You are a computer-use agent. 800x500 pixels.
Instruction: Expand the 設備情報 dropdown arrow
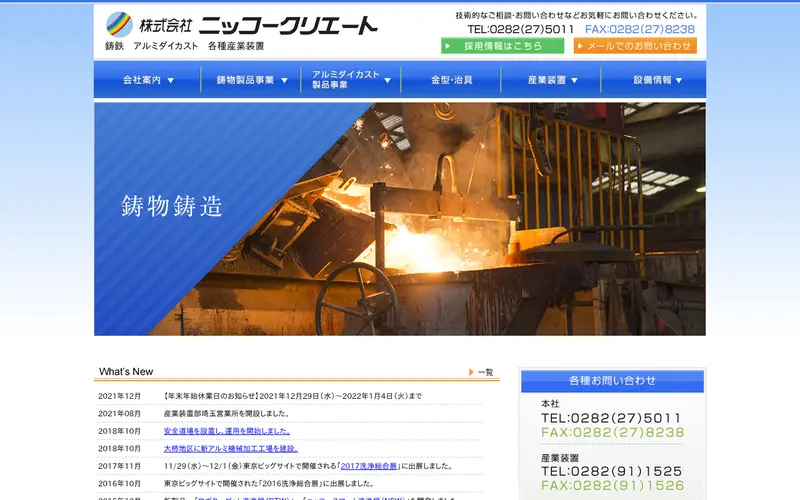click(679, 80)
